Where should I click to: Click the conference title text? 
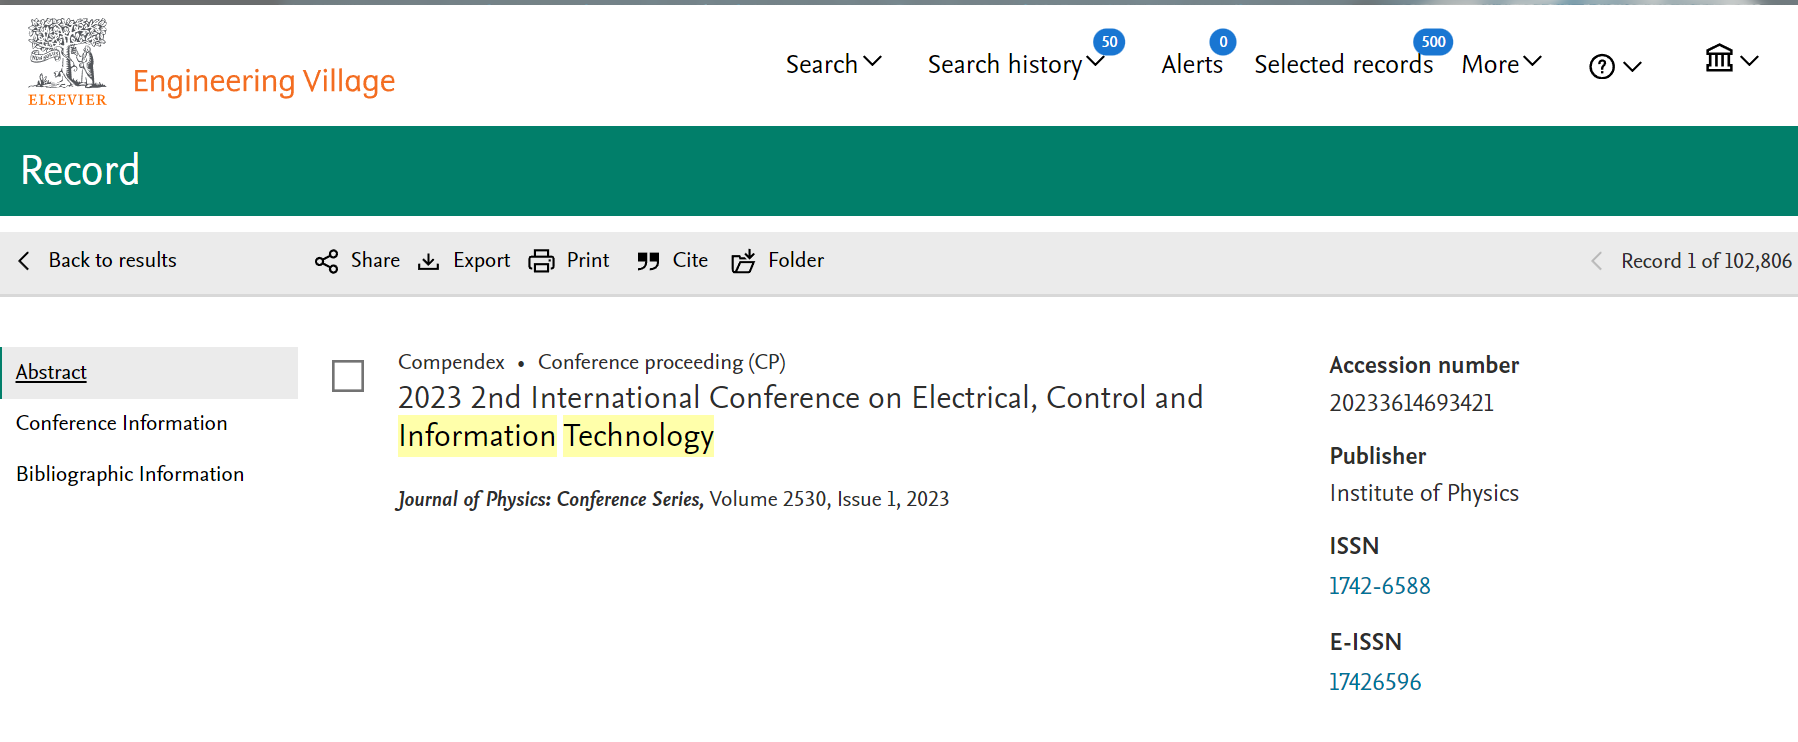point(800,417)
